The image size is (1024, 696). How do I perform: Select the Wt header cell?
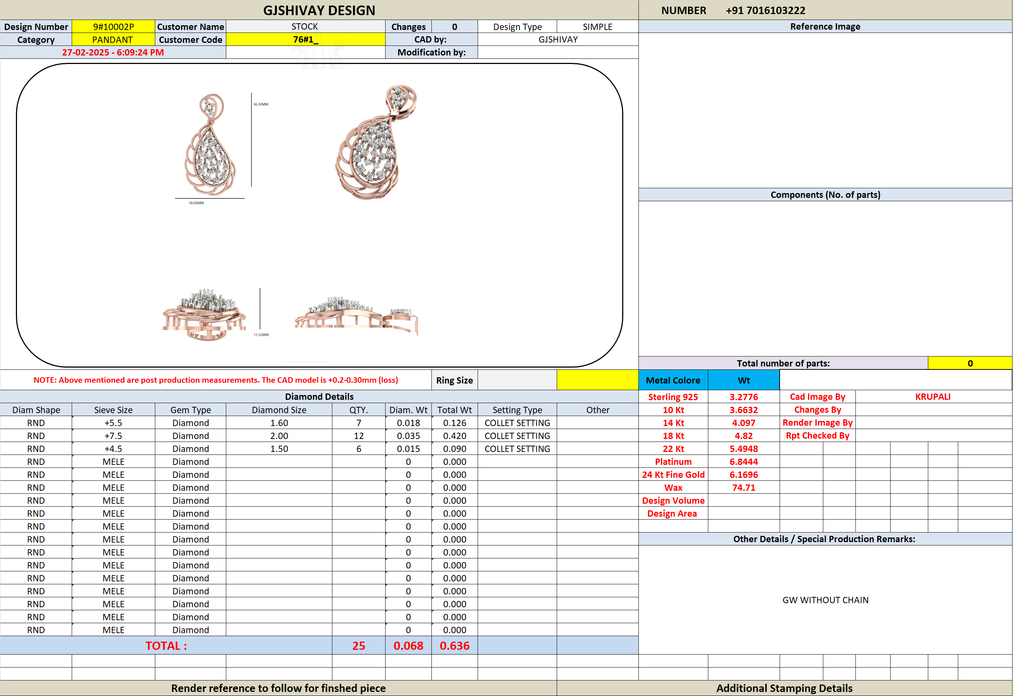(x=744, y=380)
